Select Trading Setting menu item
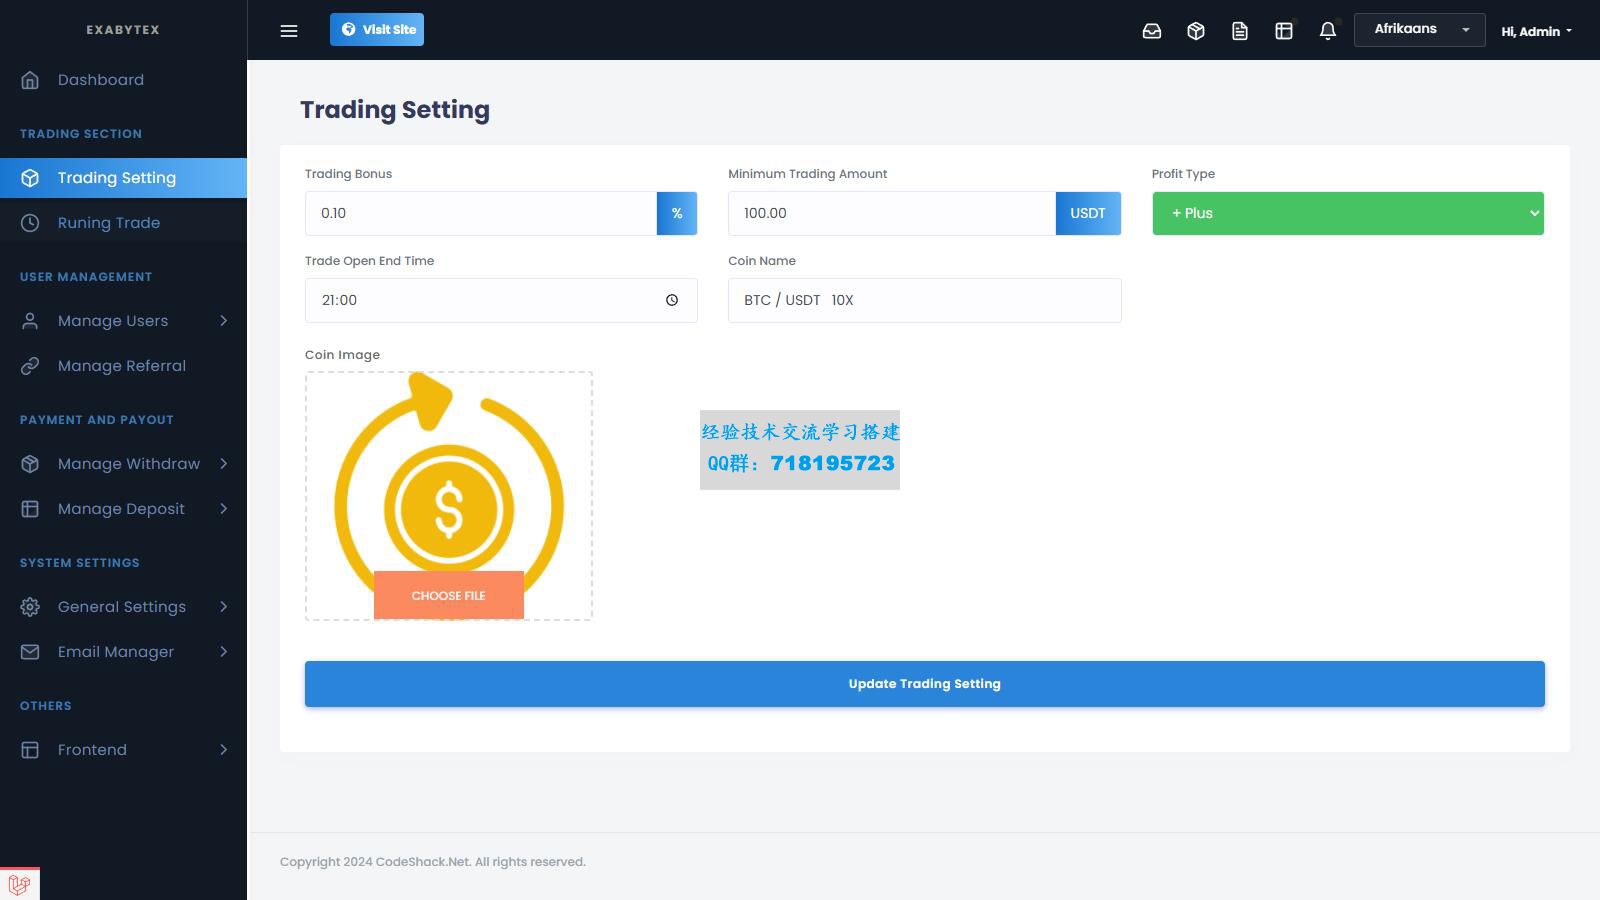Screen dimensions: 1600x900 (123, 178)
